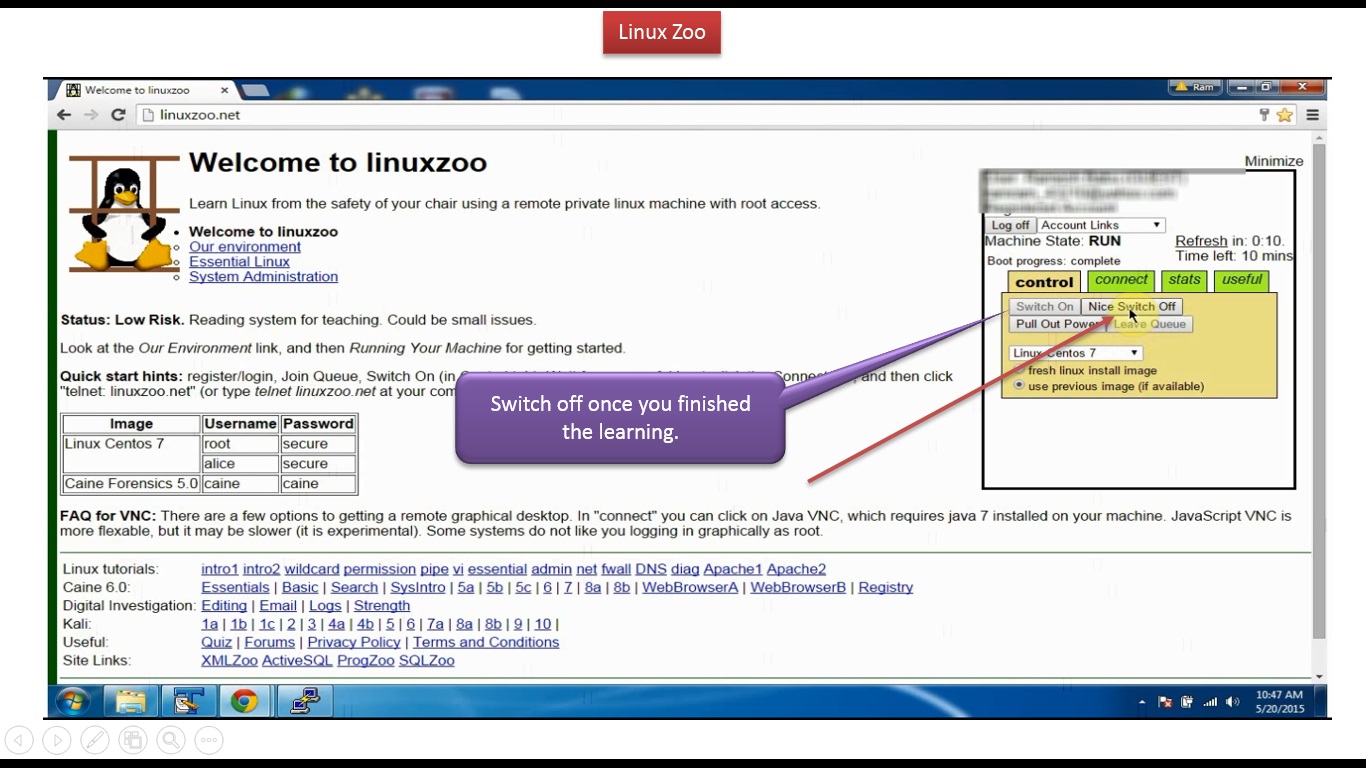Viewport: 1366px width, 768px height.
Task: Click the volume tray icon
Action: click(x=1233, y=702)
